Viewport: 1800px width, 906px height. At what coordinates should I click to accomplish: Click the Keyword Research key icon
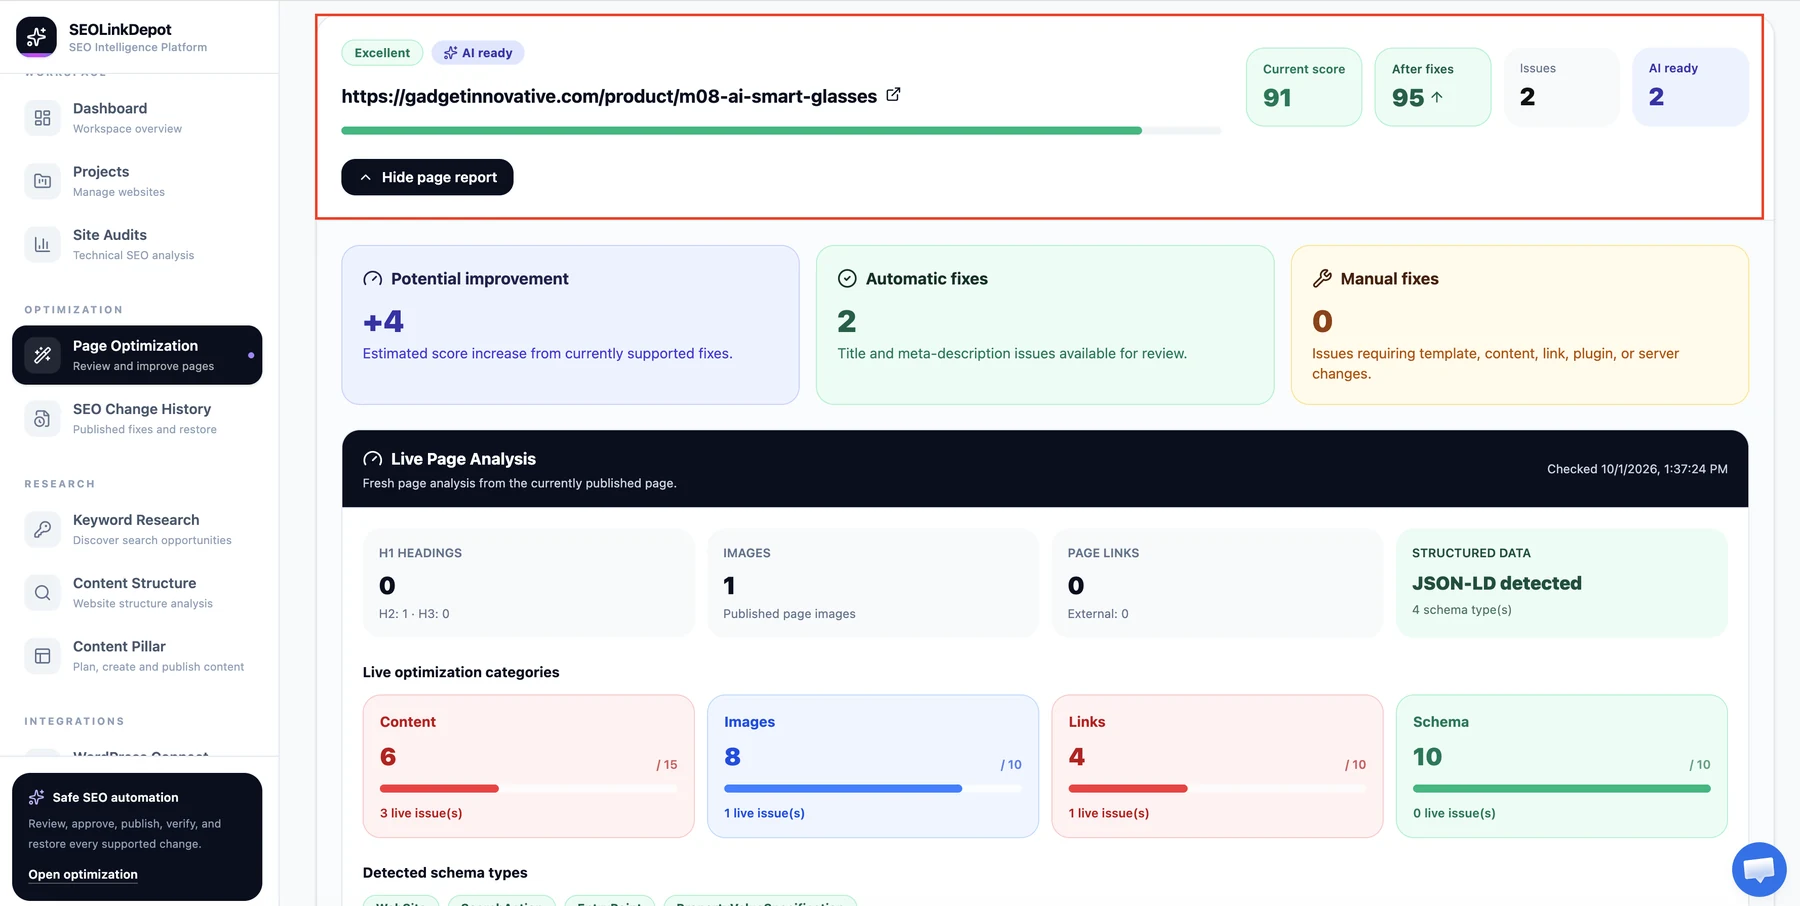pyautogui.click(x=42, y=529)
